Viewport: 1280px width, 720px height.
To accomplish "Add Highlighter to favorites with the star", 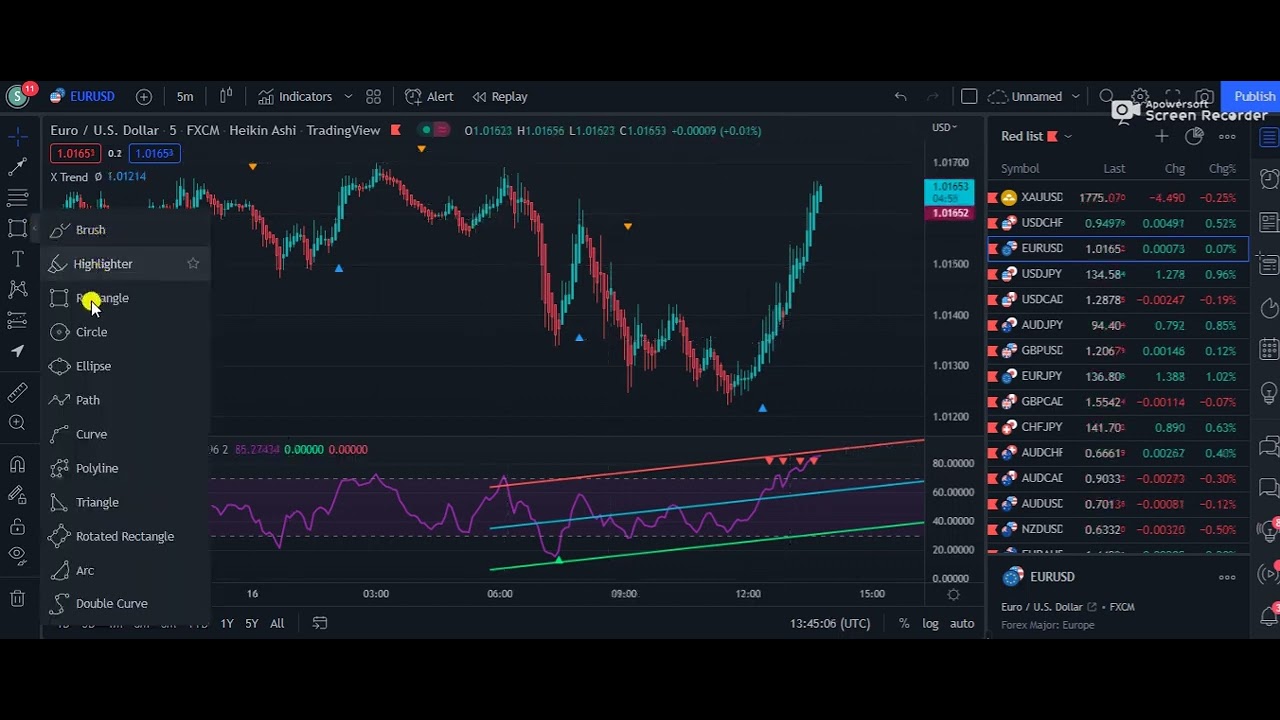I will (193, 264).
